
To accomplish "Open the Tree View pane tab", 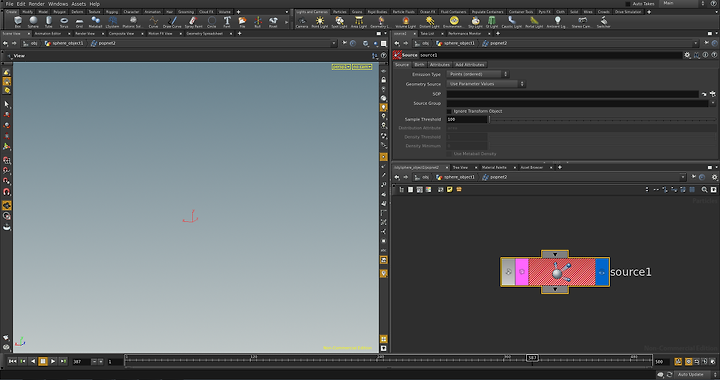I will click(x=460, y=168).
